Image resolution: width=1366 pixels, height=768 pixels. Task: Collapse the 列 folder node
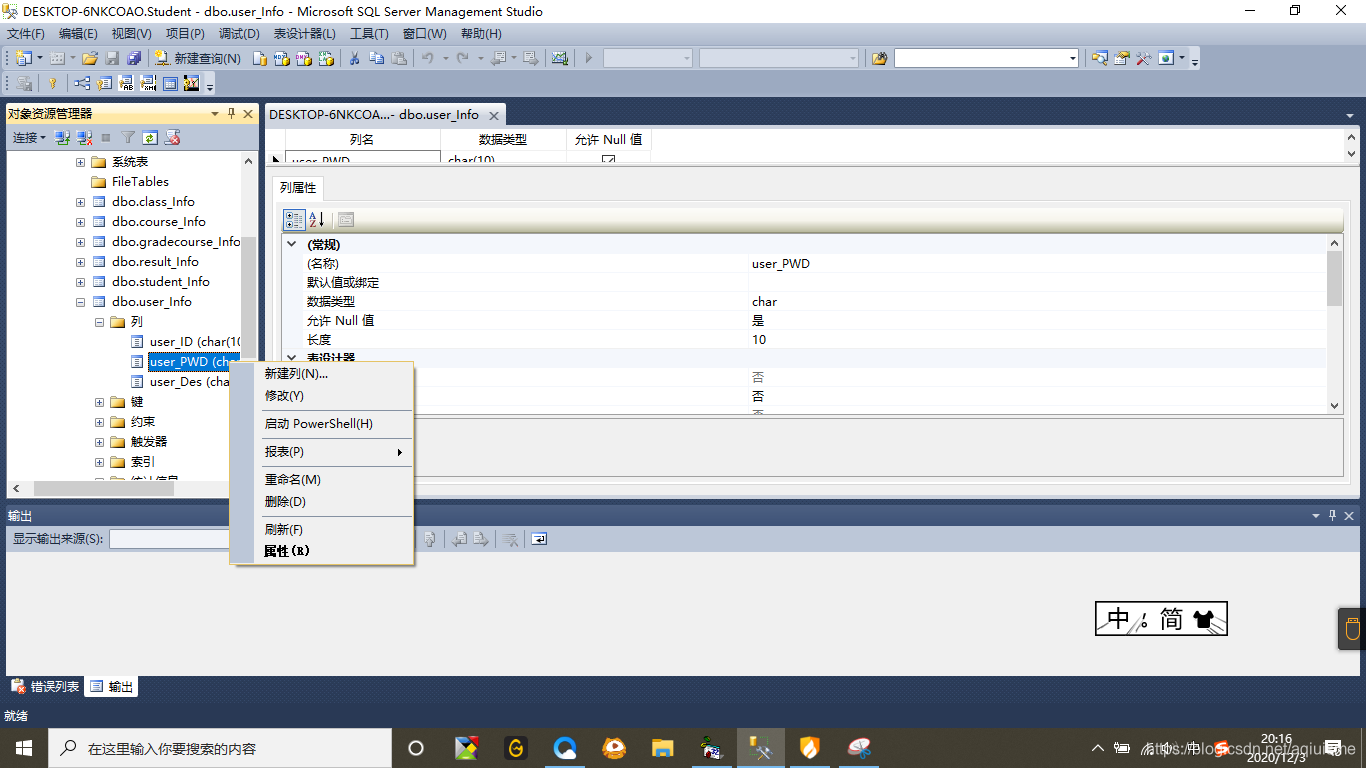100,322
